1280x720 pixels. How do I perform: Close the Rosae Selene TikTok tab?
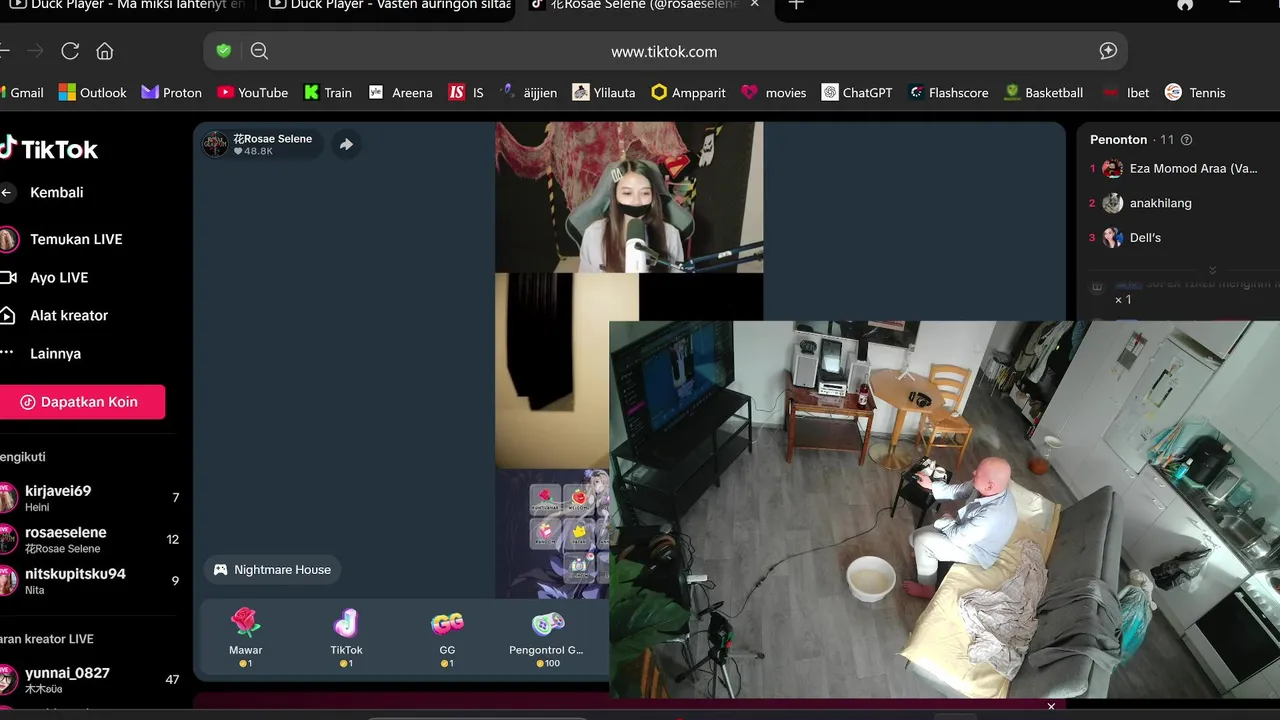point(755,4)
